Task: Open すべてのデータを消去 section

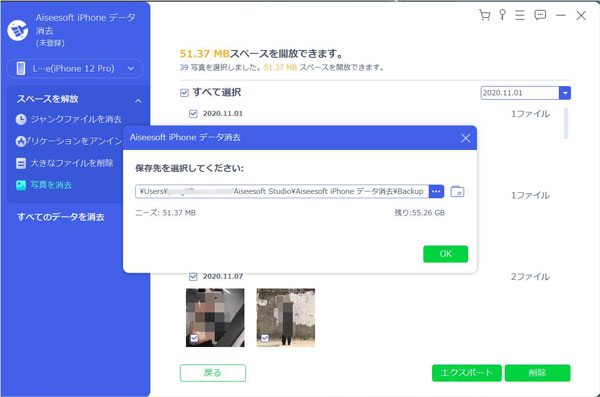Action: pos(60,217)
